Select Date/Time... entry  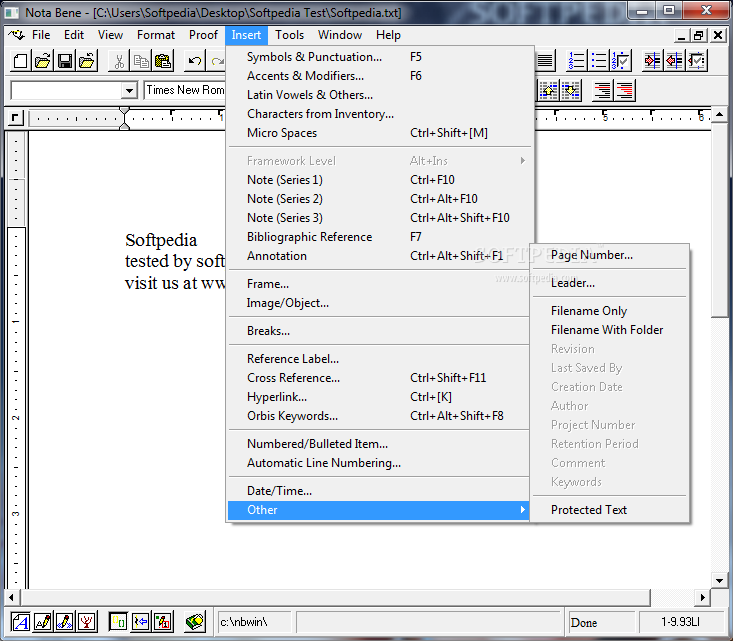coord(379,491)
